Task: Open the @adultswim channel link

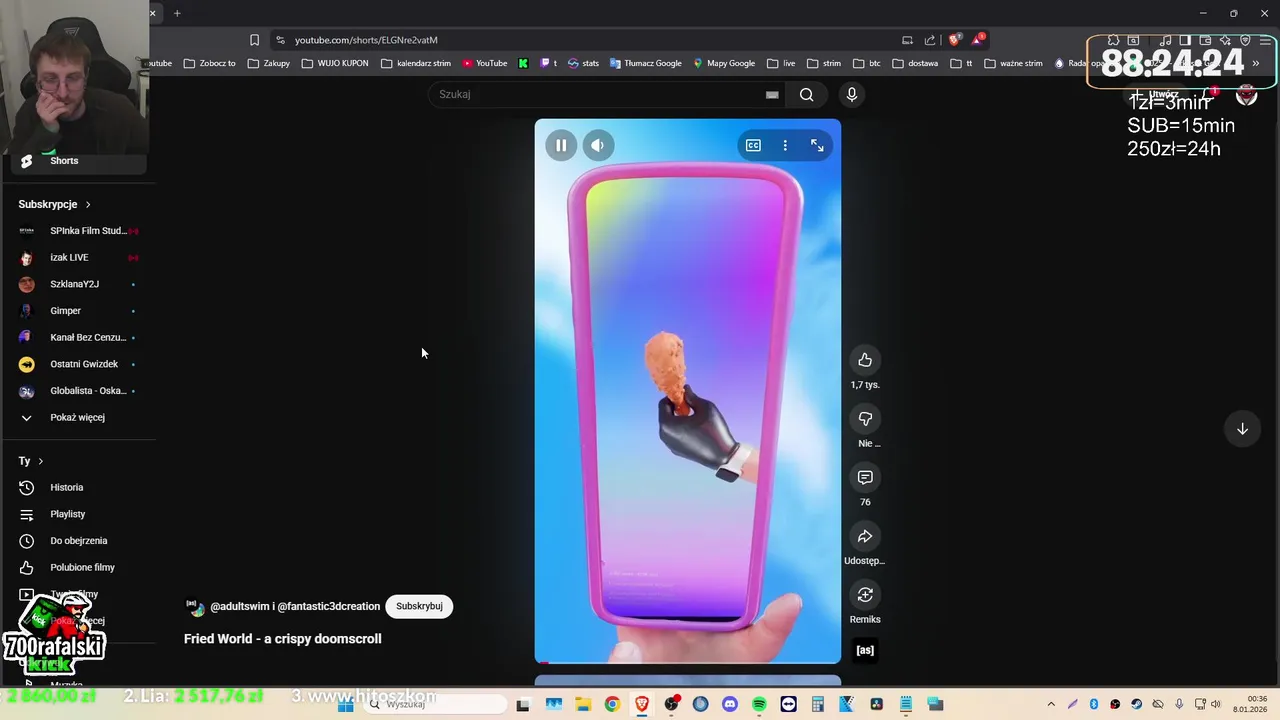Action: click(x=238, y=606)
